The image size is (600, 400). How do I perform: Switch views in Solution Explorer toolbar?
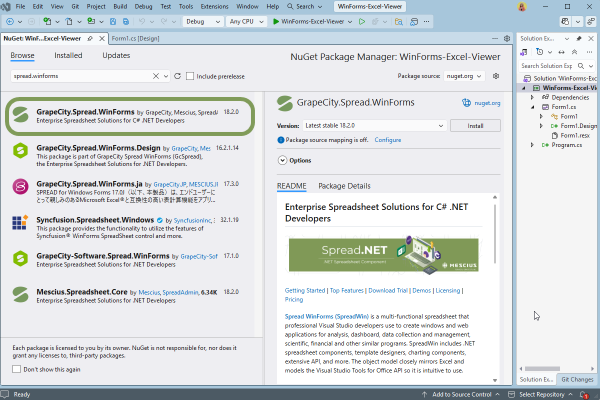click(x=524, y=52)
